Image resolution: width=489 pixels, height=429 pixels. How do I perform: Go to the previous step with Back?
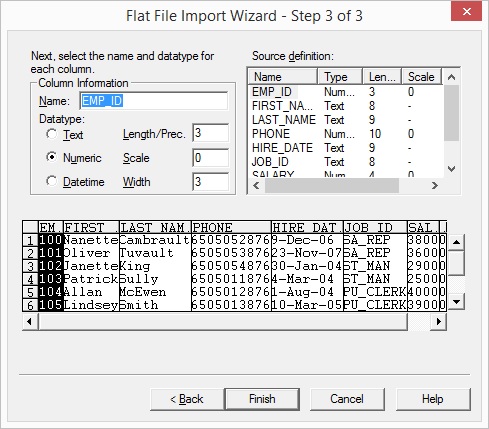(x=187, y=399)
